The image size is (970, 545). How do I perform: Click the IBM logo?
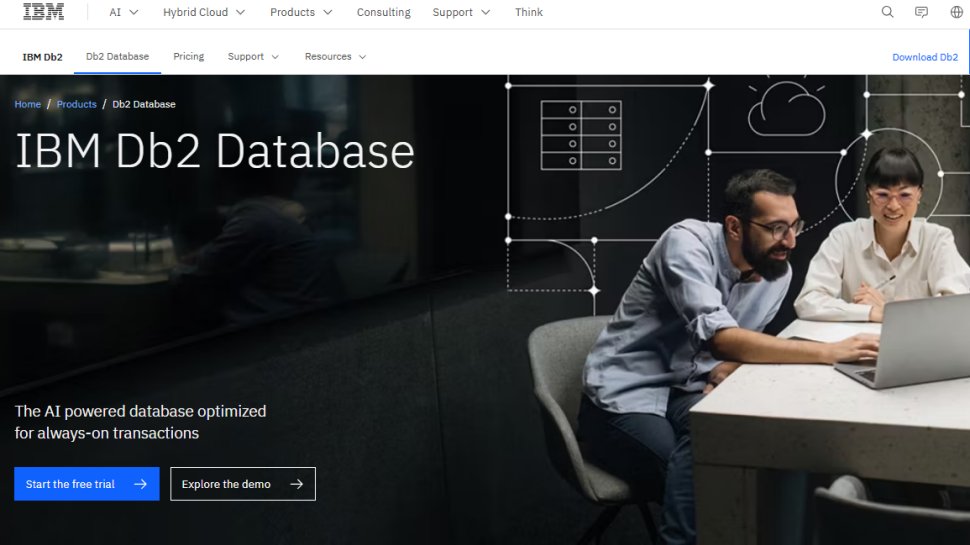(x=43, y=12)
